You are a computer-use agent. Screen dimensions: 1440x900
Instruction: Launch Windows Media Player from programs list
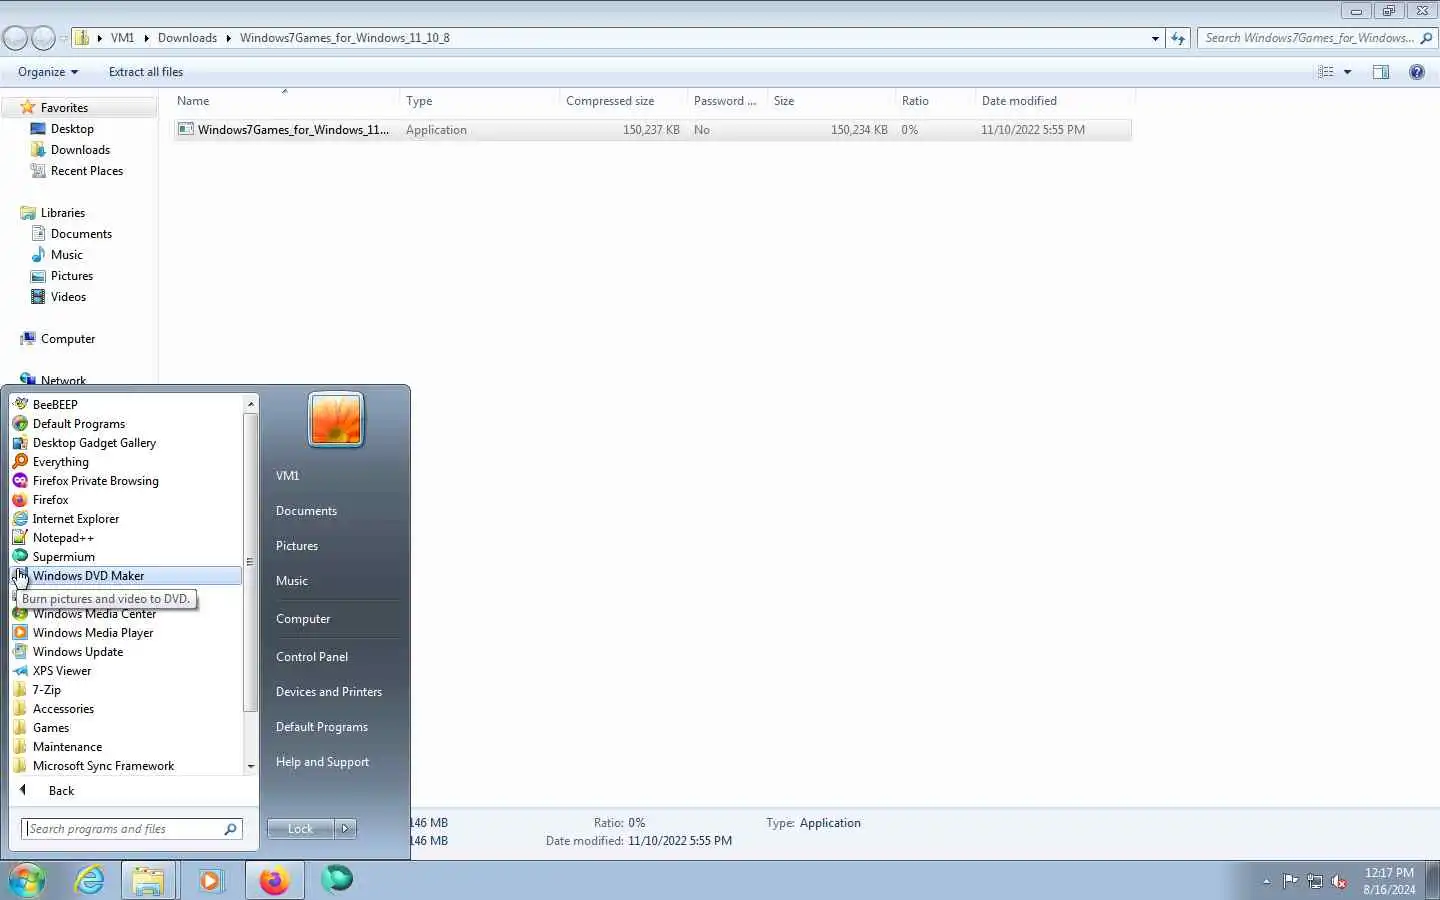[93, 632]
